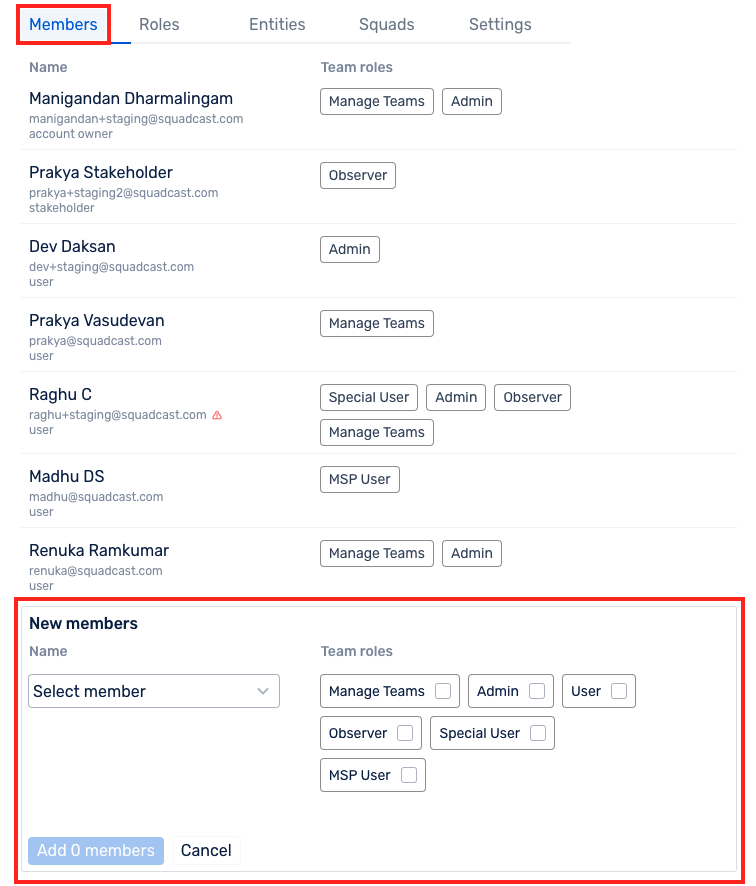Switch to the Members tab
Image resolution: width=756 pixels, height=886 pixels.
(x=63, y=24)
